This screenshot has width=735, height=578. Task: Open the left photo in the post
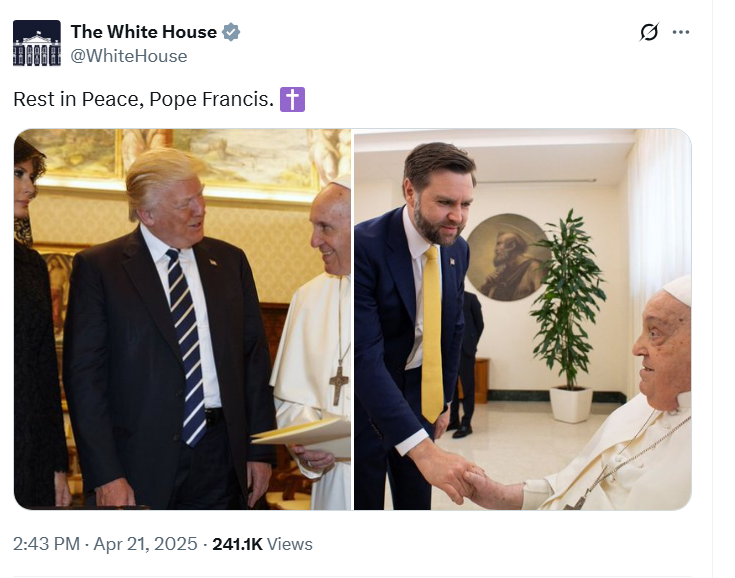click(x=182, y=320)
